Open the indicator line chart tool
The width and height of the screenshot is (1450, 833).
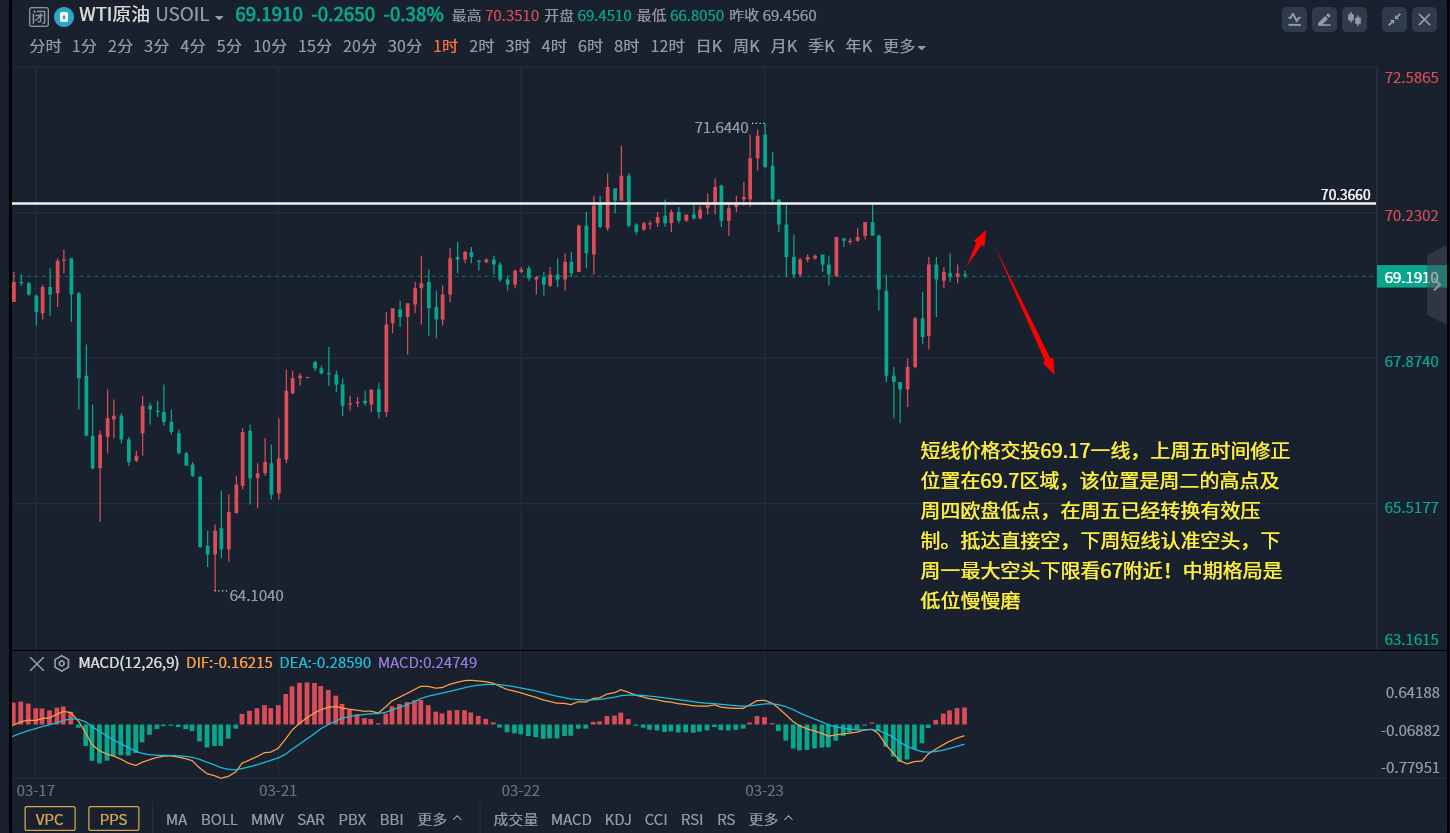pyautogui.click(x=1295, y=18)
